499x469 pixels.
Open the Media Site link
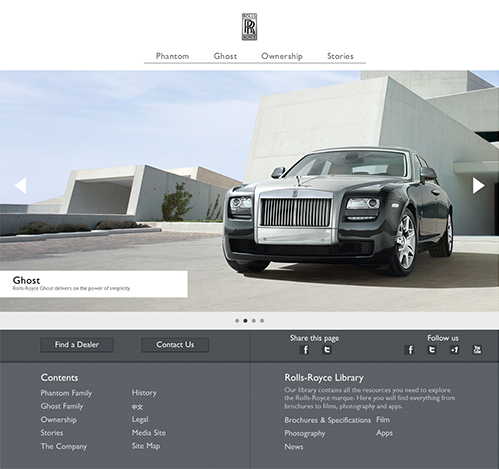coord(149,433)
